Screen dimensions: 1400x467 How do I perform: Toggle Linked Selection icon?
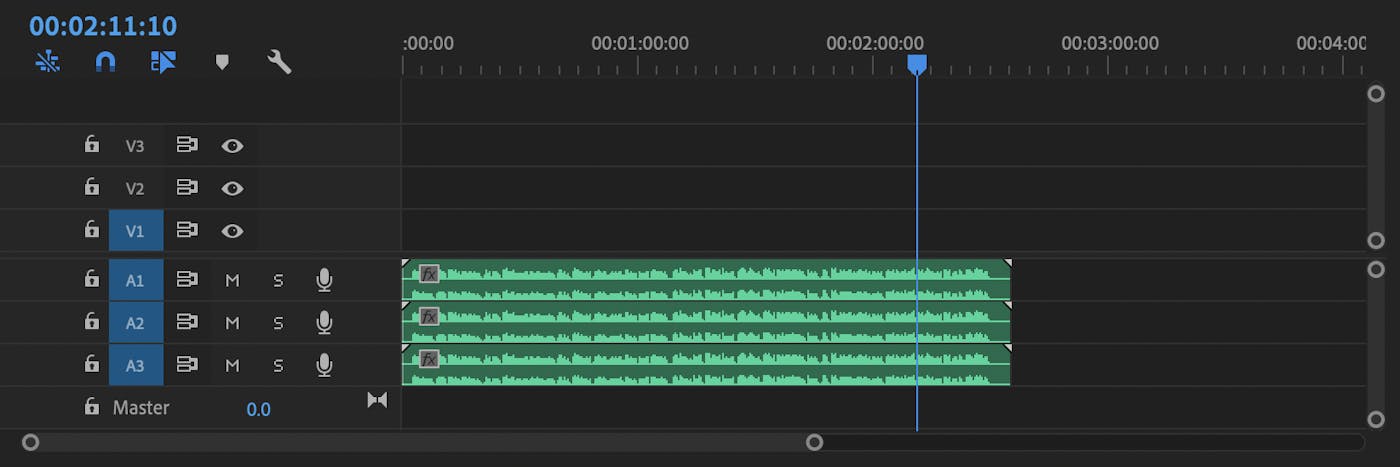[x=163, y=62]
